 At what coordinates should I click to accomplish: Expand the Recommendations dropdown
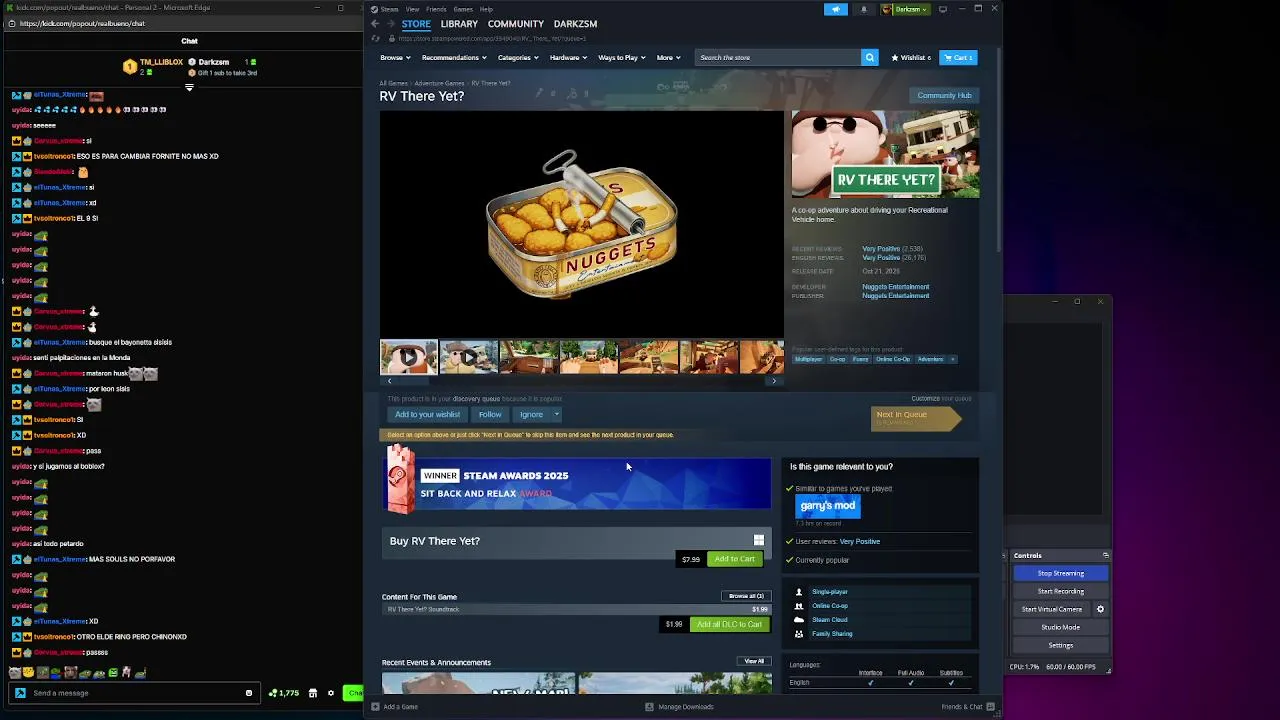tap(453, 57)
